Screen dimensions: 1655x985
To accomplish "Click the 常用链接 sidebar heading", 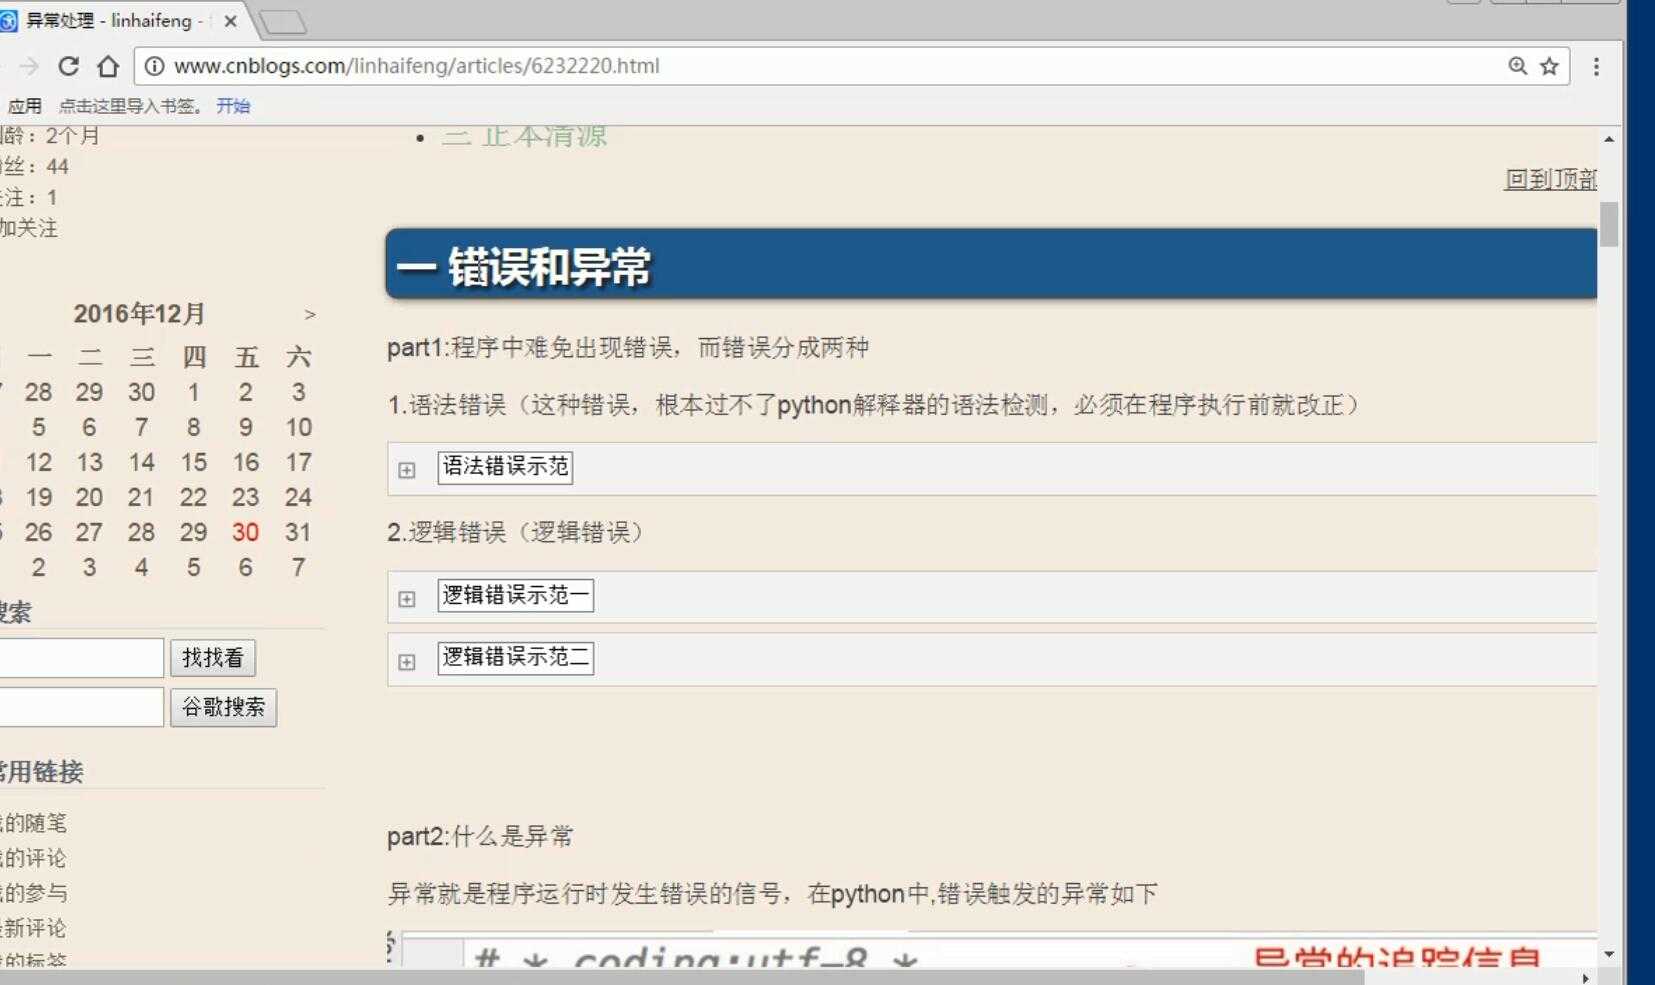I will tap(41, 771).
